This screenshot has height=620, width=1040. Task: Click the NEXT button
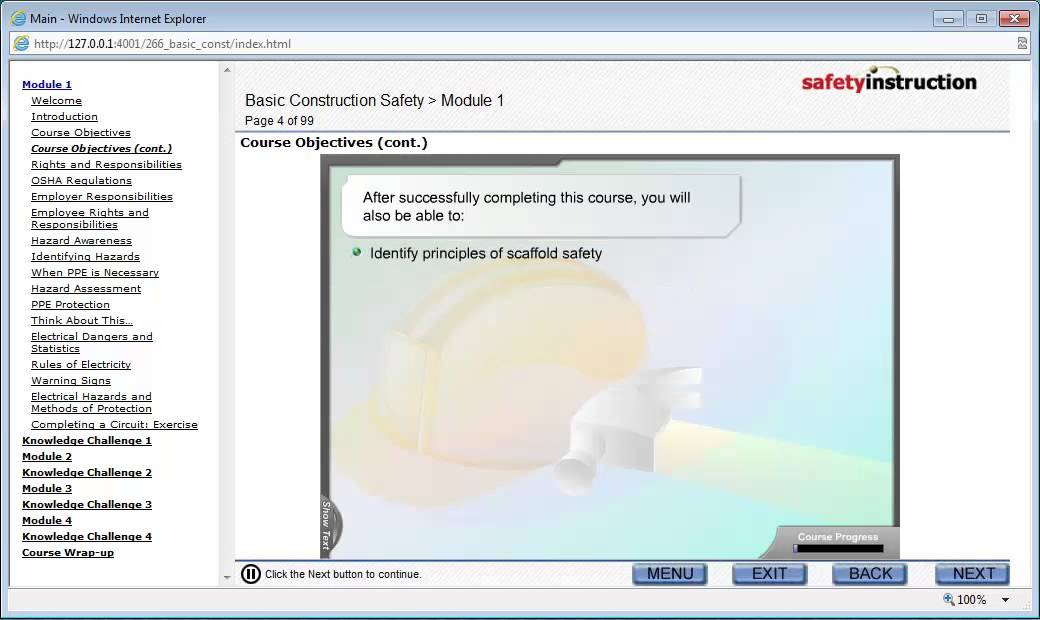[972, 574]
